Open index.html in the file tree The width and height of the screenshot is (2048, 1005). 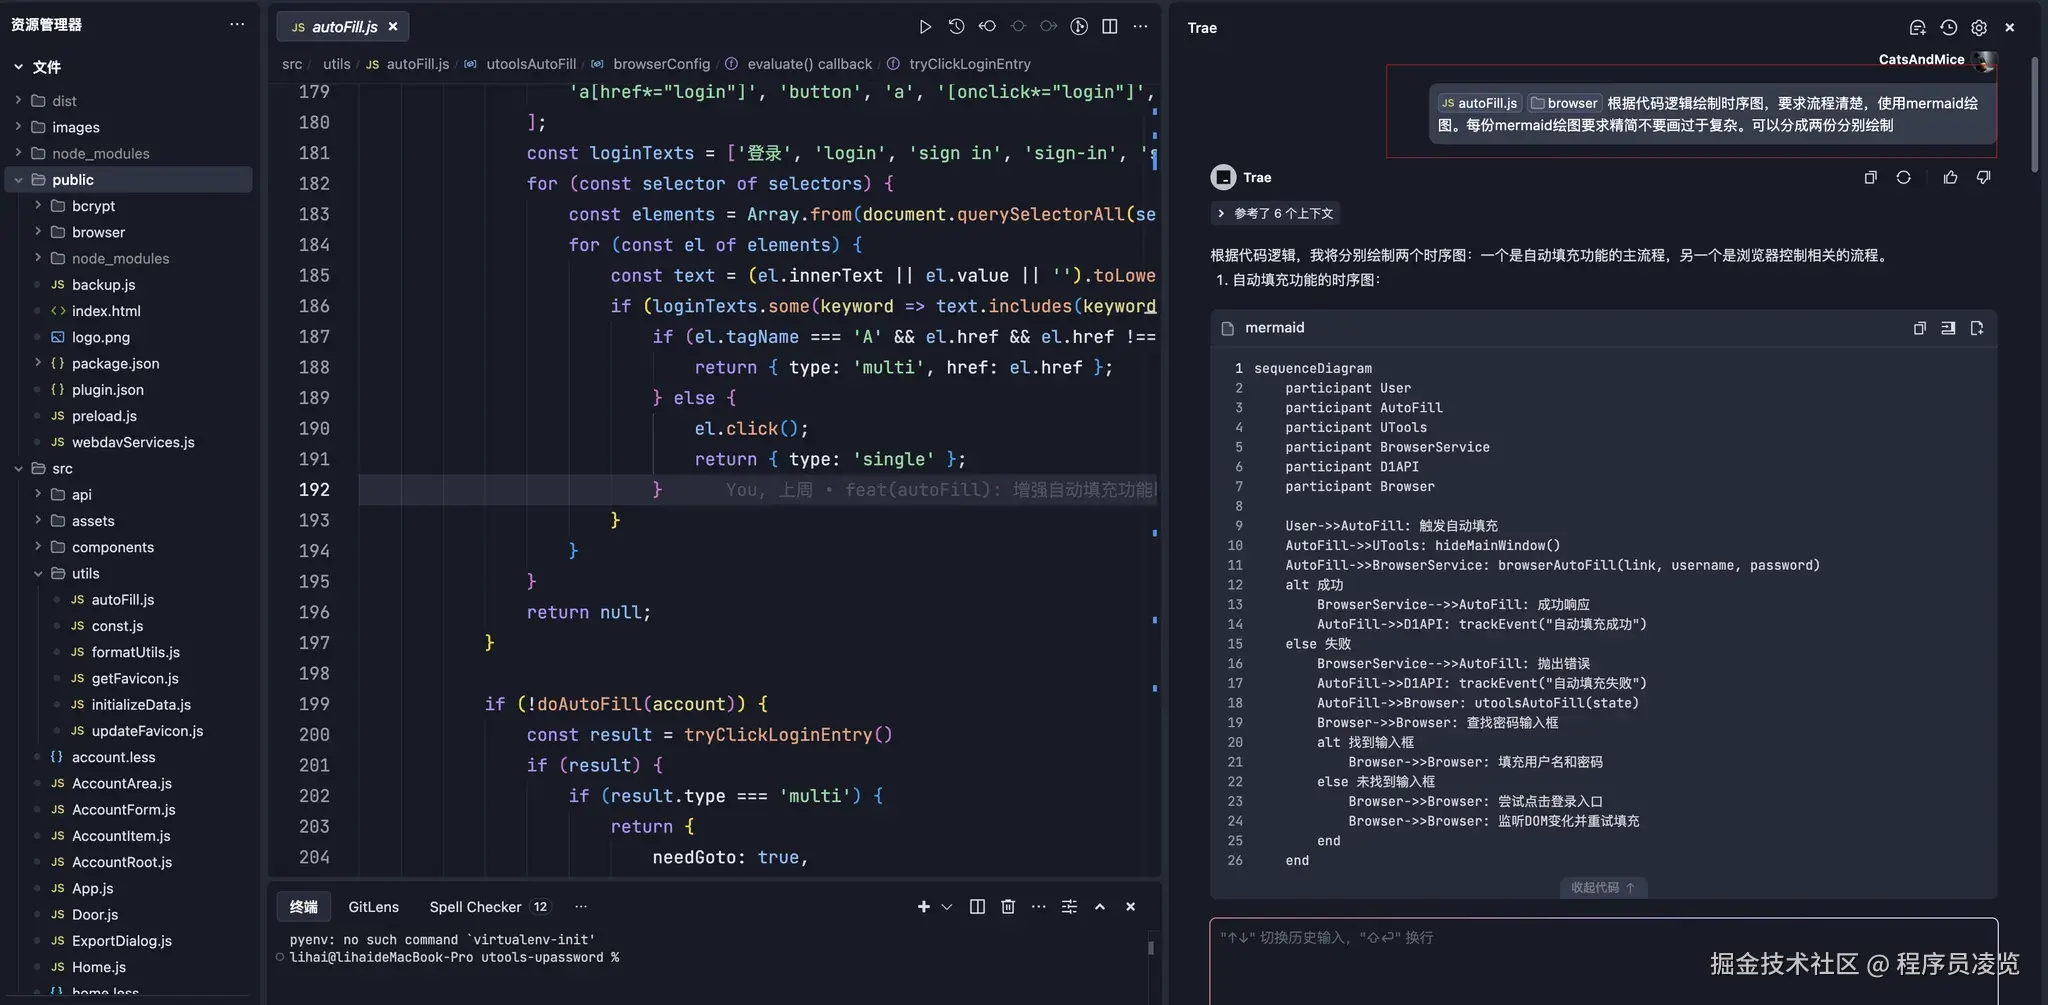coord(106,311)
